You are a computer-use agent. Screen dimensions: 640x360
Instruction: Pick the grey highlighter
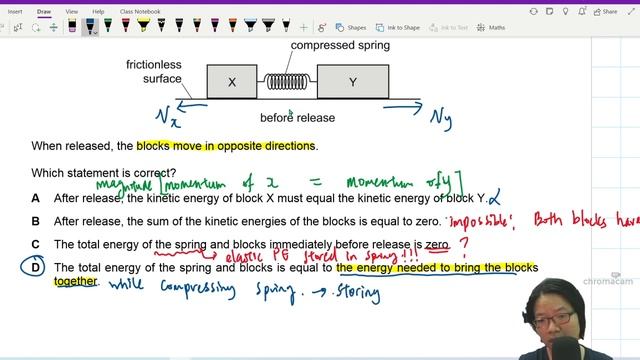click(268, 26)
